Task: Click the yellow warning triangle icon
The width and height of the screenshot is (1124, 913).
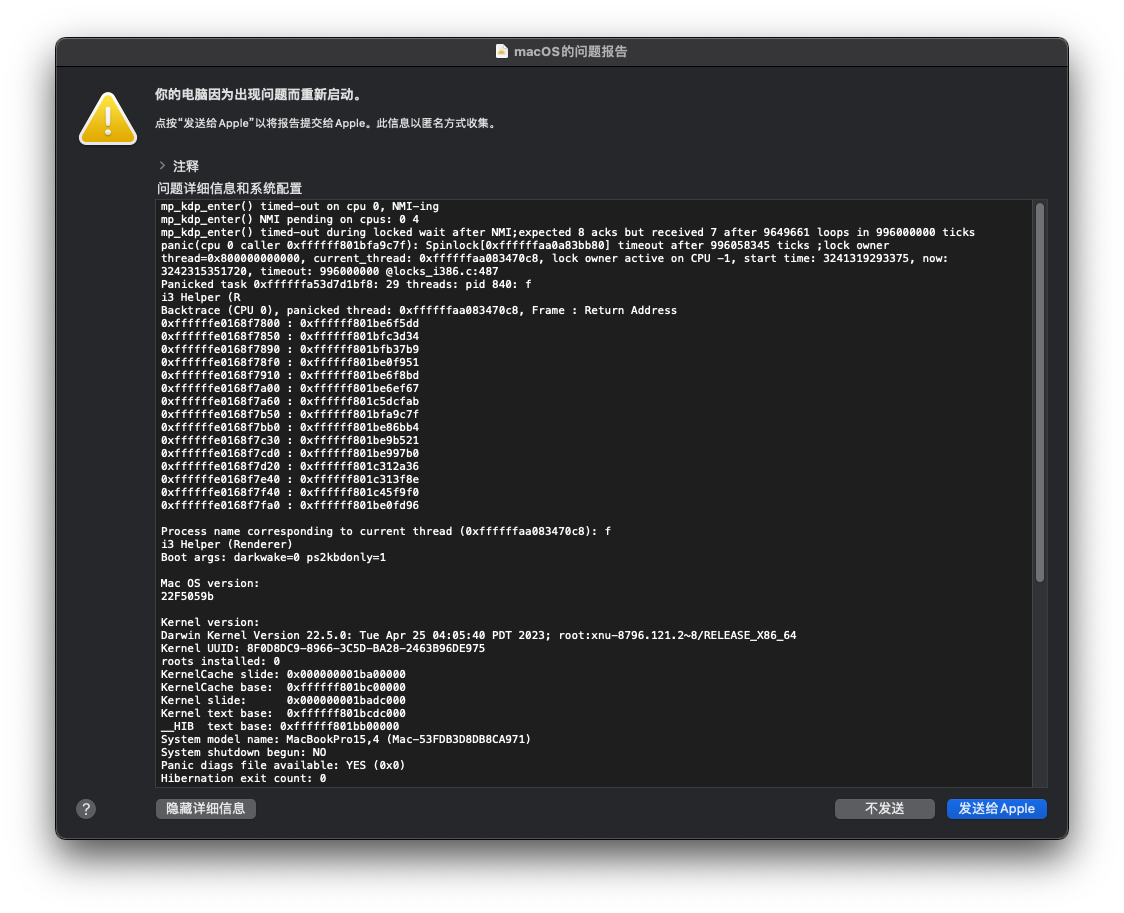Action: pos(107,118)
